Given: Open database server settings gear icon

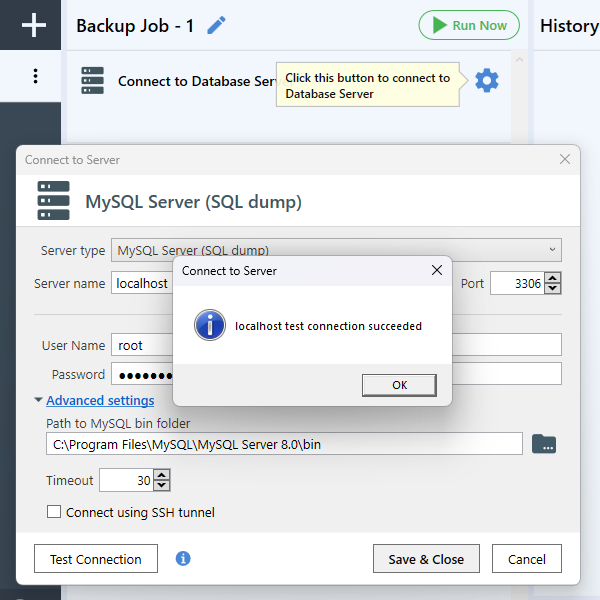Looking at the screenshot, I should pyautogui.click(x=487, y=80).
